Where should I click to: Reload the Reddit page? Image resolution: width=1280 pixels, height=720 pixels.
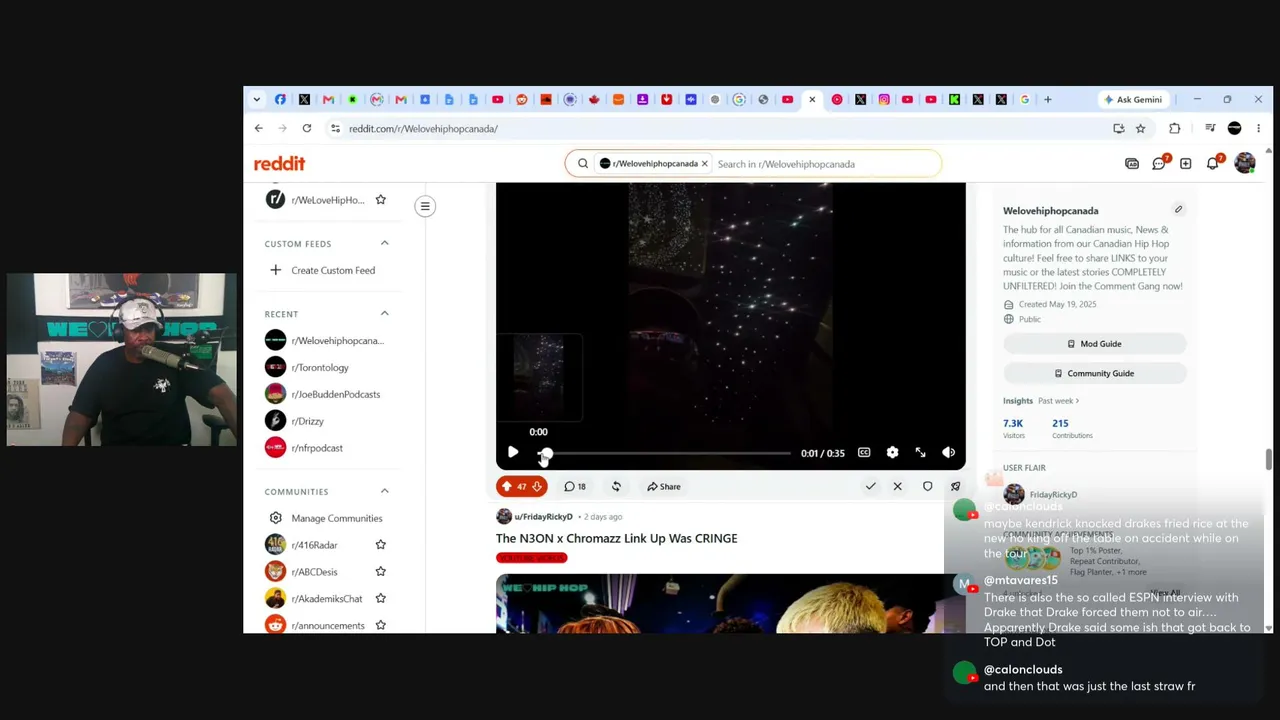click(307, 128)
